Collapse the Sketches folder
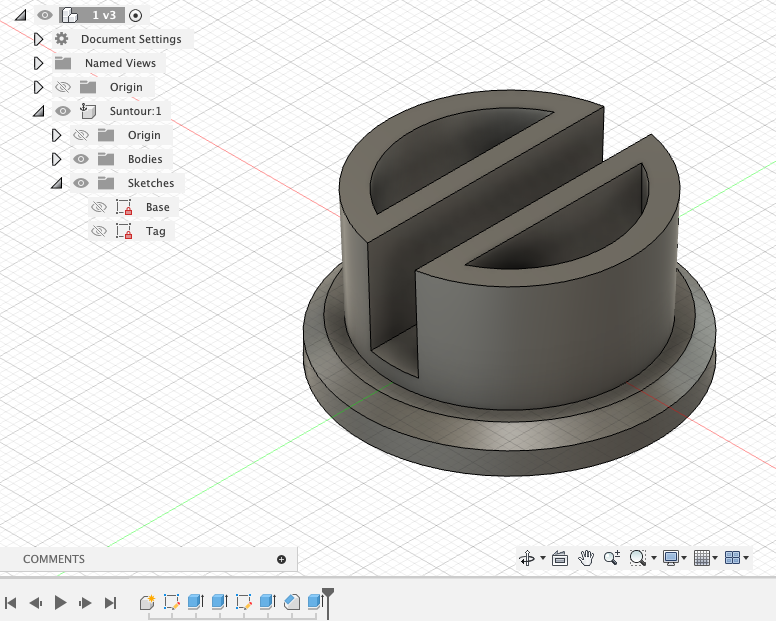This screenshot has width=776, height=621. pos(56,183)
